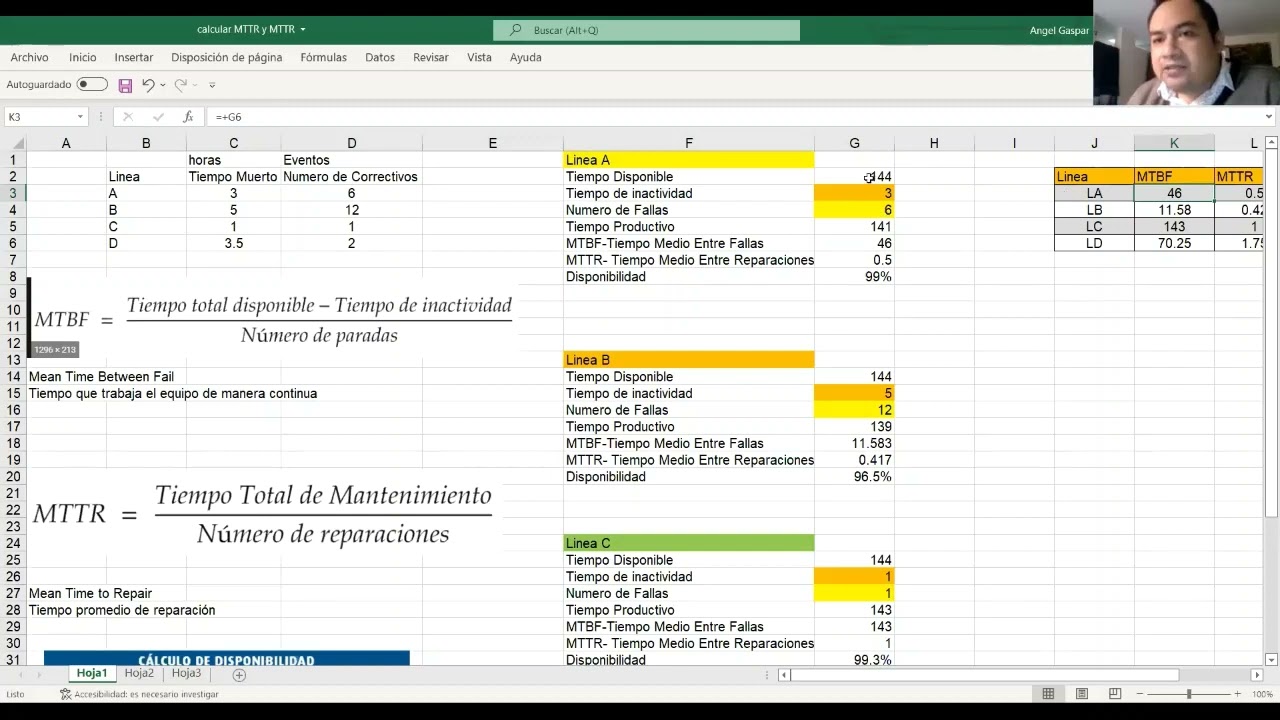This screenshot has height=720, width=1280.
Task: Click the Undo arrow icon
Action: pyautogui.click(x=148, y=85)
